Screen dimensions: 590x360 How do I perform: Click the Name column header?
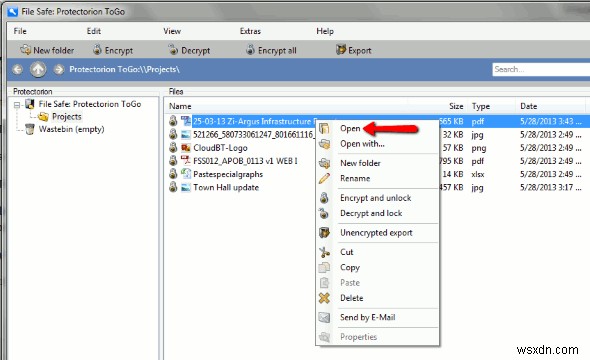click(x=180, y=106)
